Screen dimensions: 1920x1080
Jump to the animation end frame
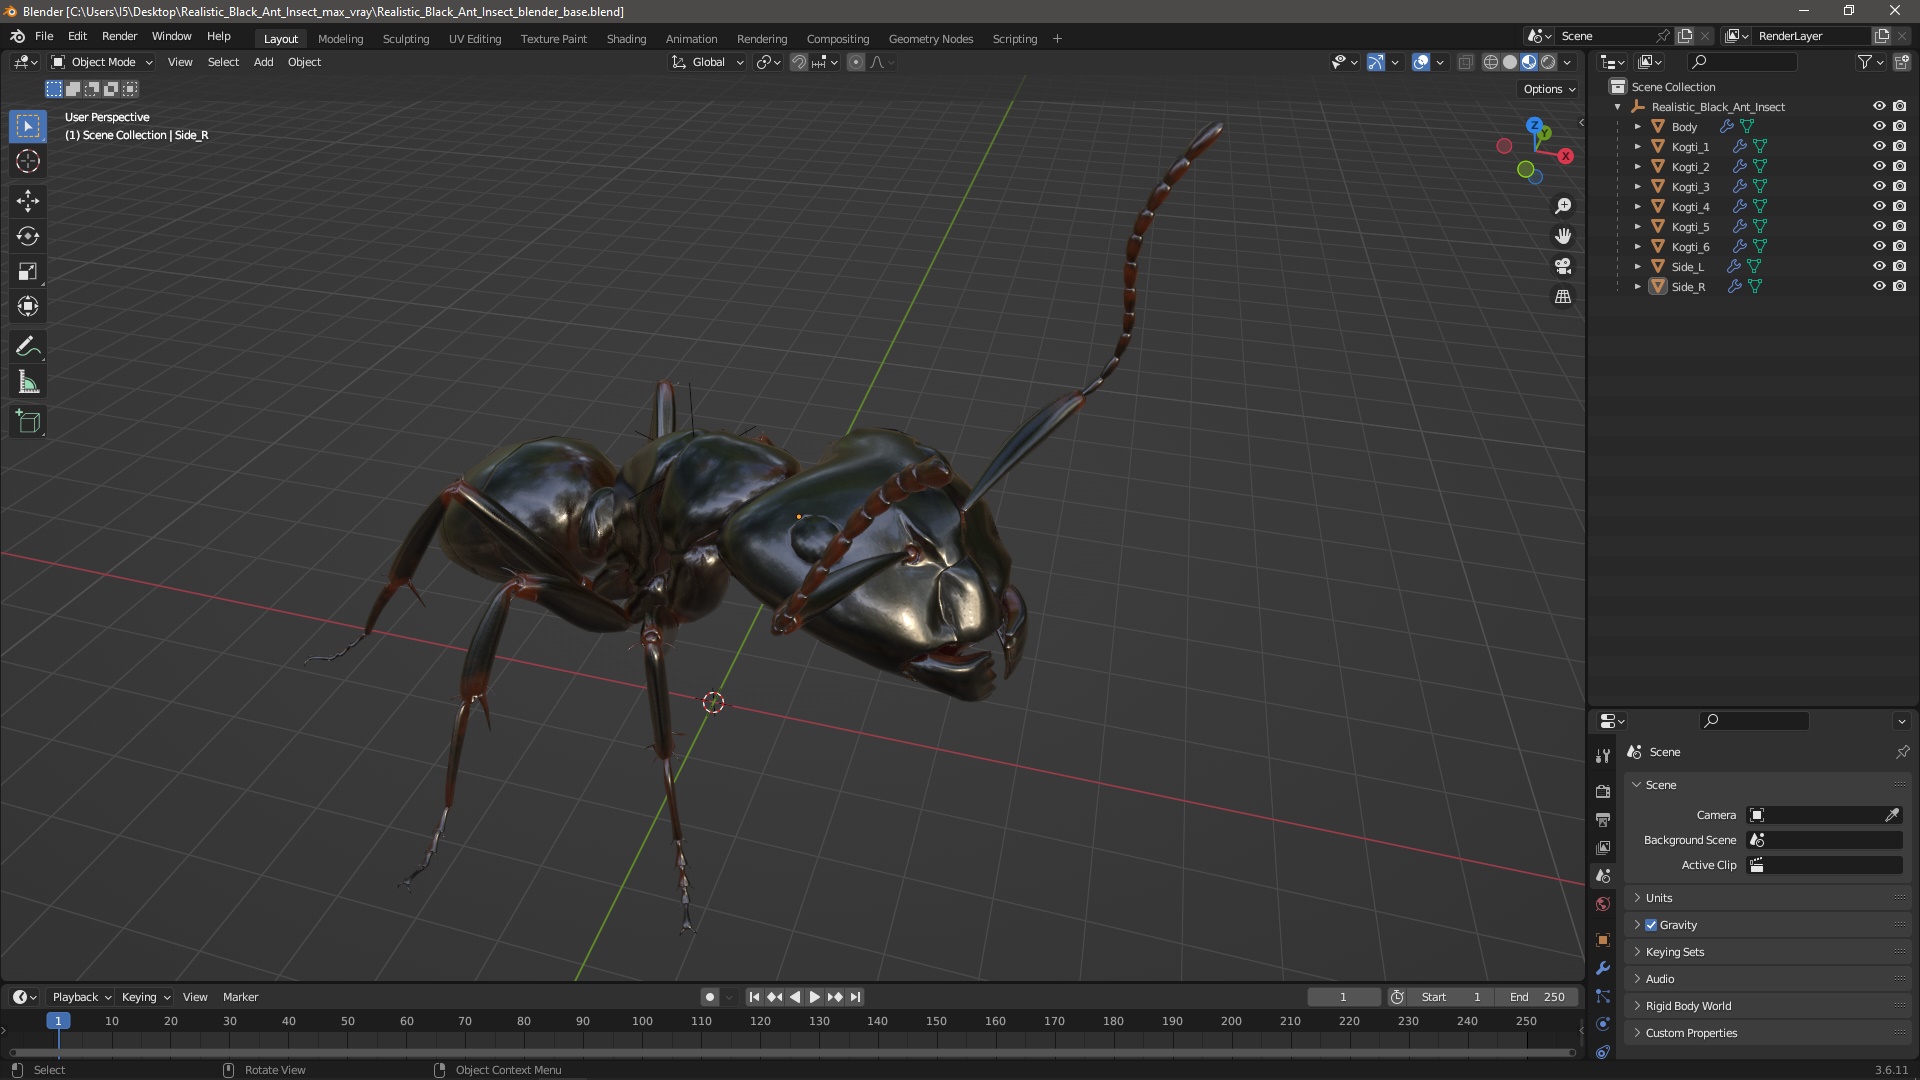pyautogui.click(x=855, y=997)
